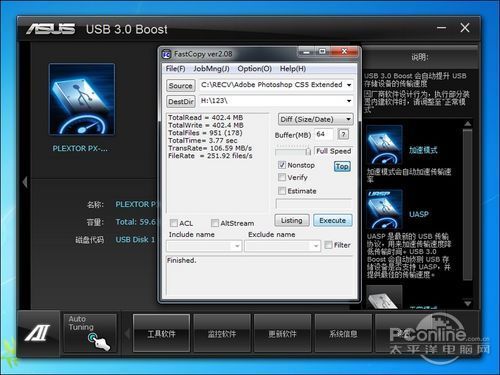
Task: Click the Auto Tuning button
Action: coord(90,333)
